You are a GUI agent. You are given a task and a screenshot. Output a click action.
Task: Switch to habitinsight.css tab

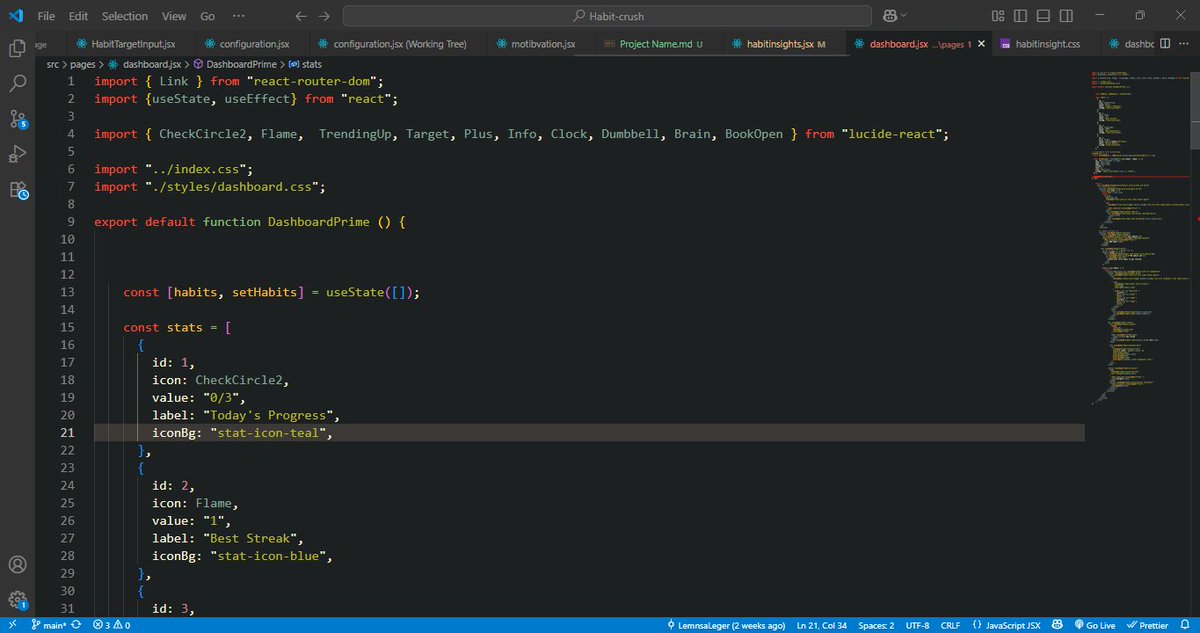[x=1048, y=44]
